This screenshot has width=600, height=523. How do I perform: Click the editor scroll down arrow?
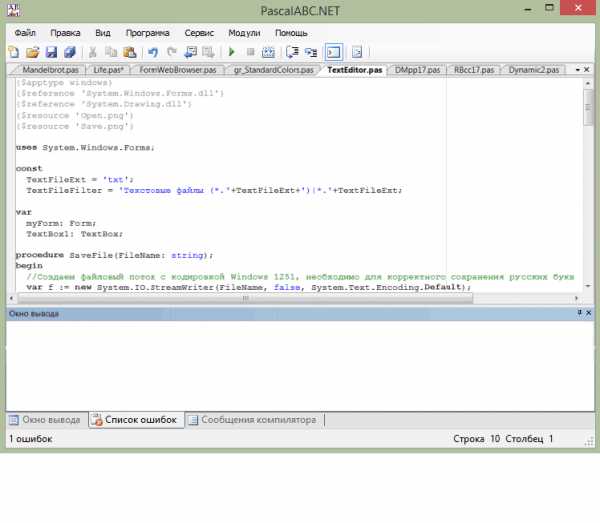[x=588, y=286]
